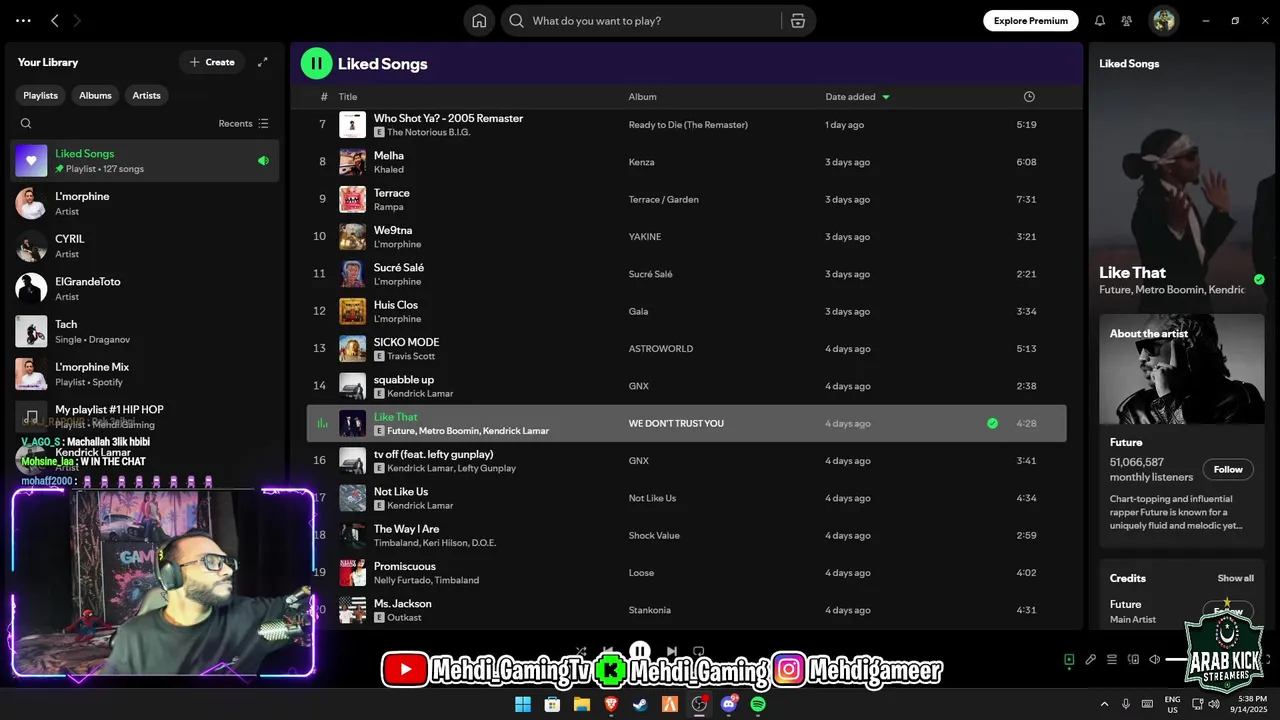Click Show all in Credits
The image size is (1280, 720).
1235,578
